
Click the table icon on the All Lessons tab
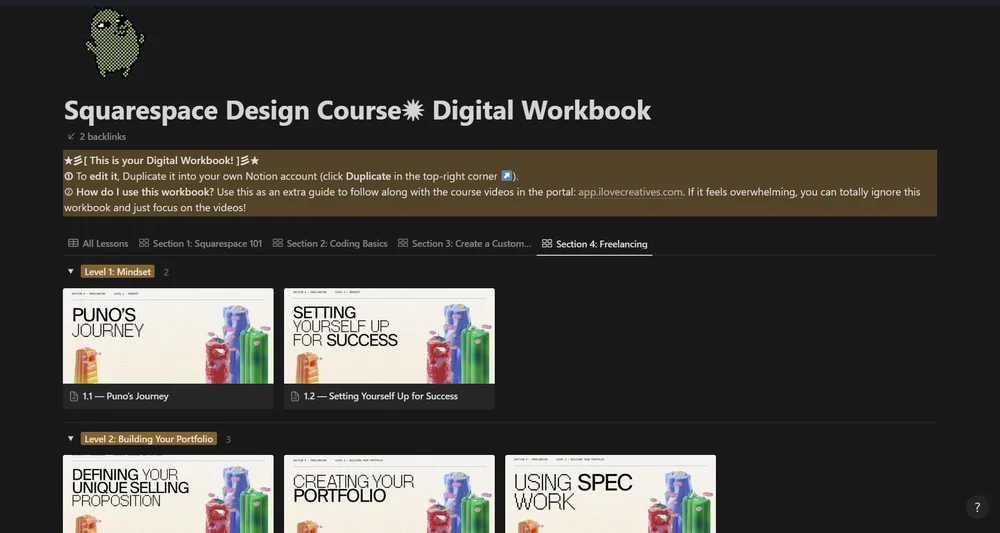73,243
